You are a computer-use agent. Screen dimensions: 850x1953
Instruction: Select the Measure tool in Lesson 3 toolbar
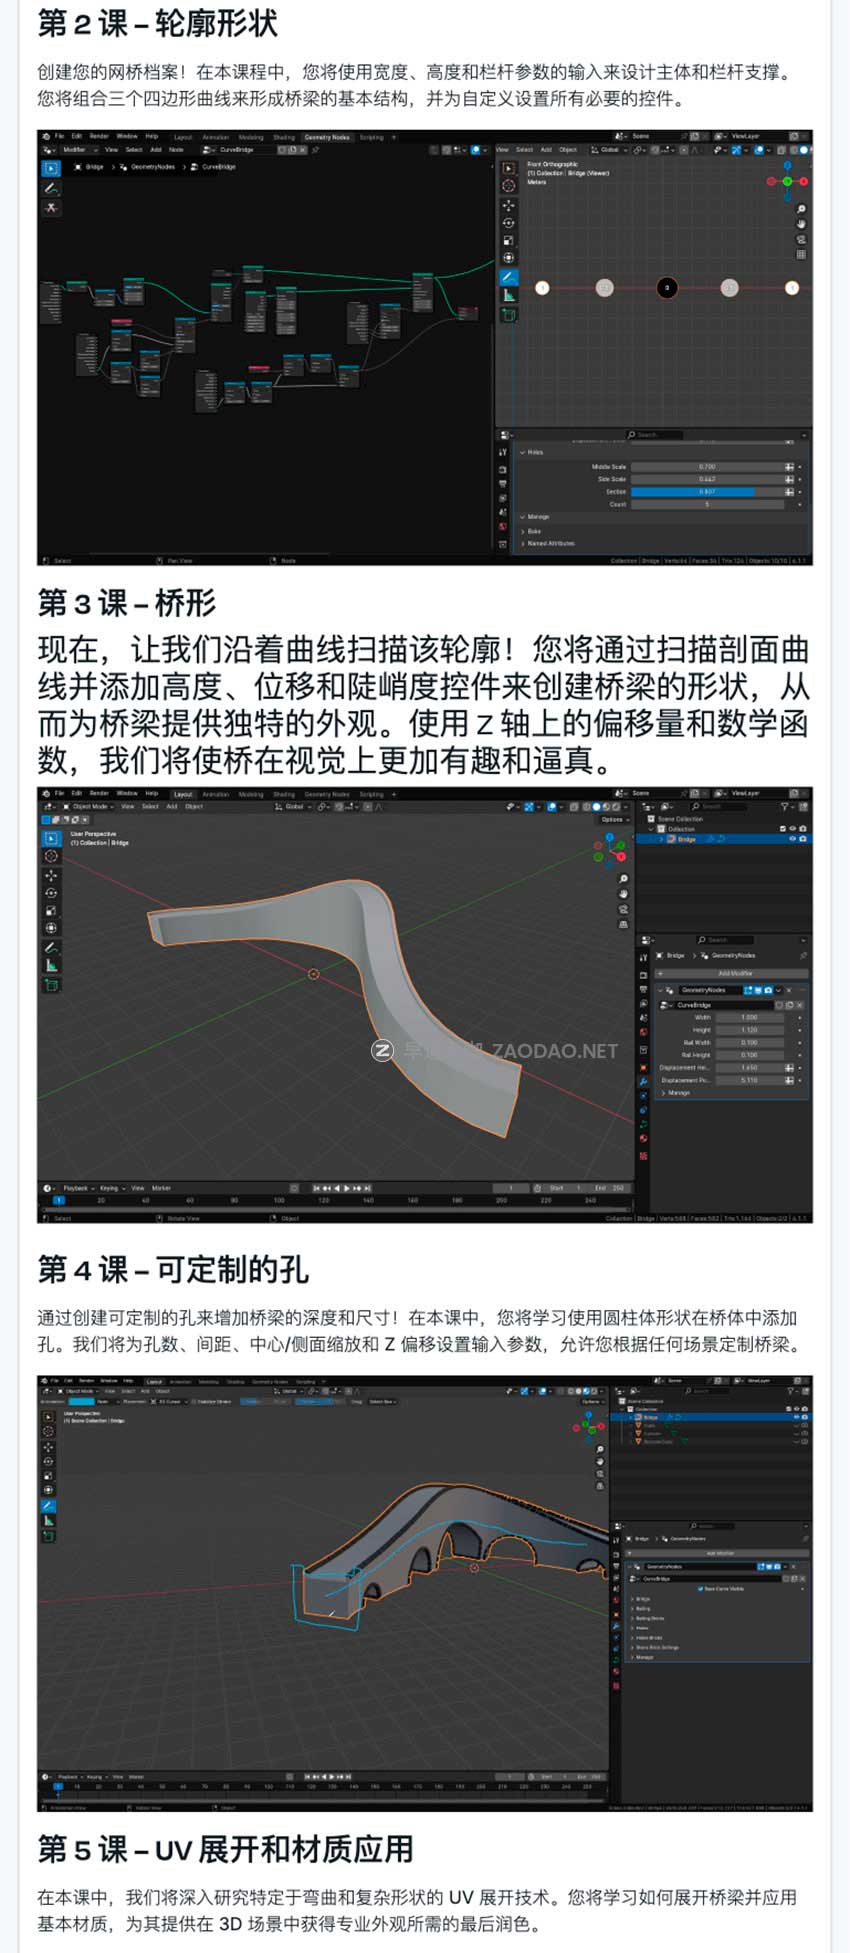pyautogui.click(x=51, y=966)
